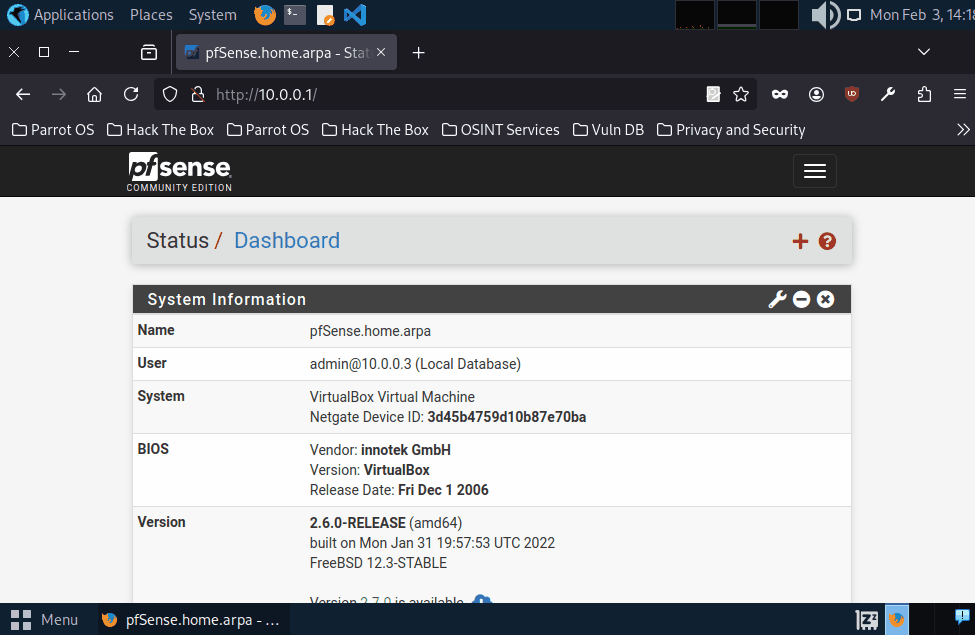Click the mask icon in toolbar
This screenshot has width=975, height=635.
tap(780, 95)
